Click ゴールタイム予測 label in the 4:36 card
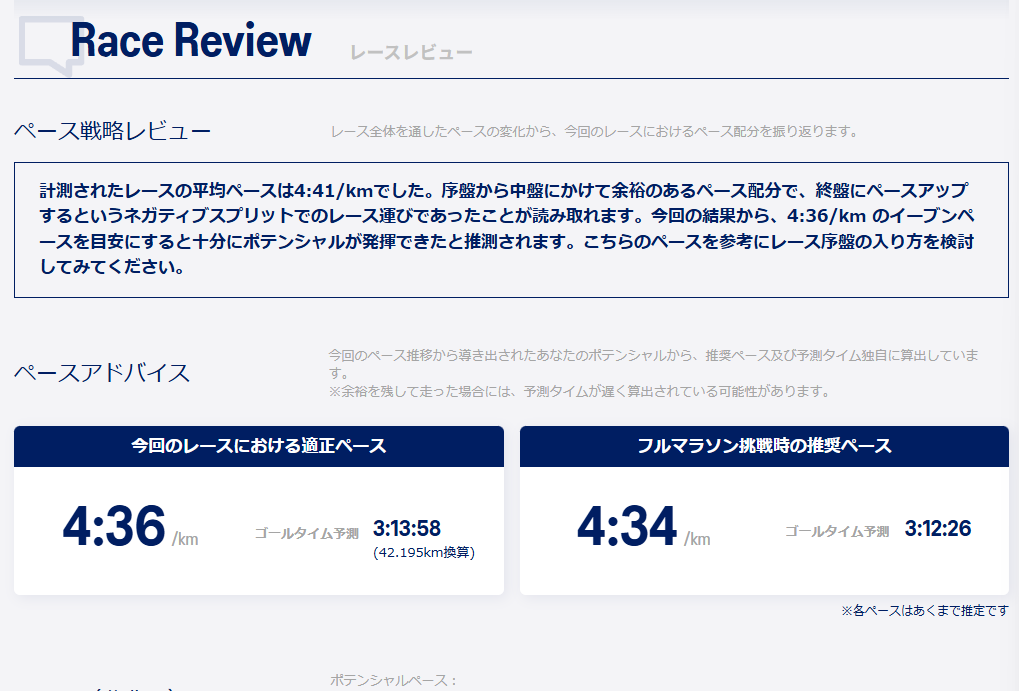The height and width of the screenshot is (691, 1019). pos(306,534)
